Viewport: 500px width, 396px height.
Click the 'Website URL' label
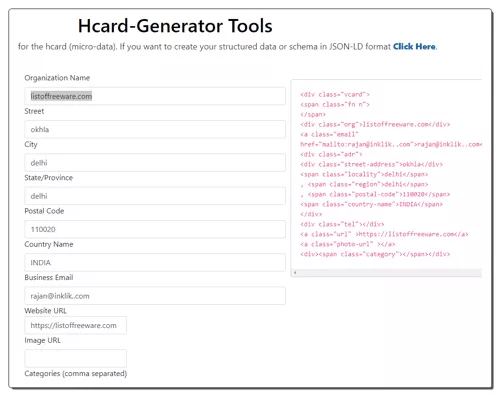pyautogui.click(x=45, y=311)
